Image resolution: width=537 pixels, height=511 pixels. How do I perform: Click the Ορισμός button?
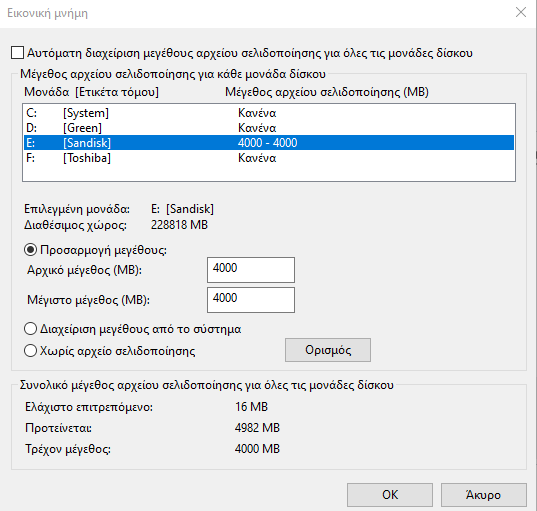tap(328, 350)
